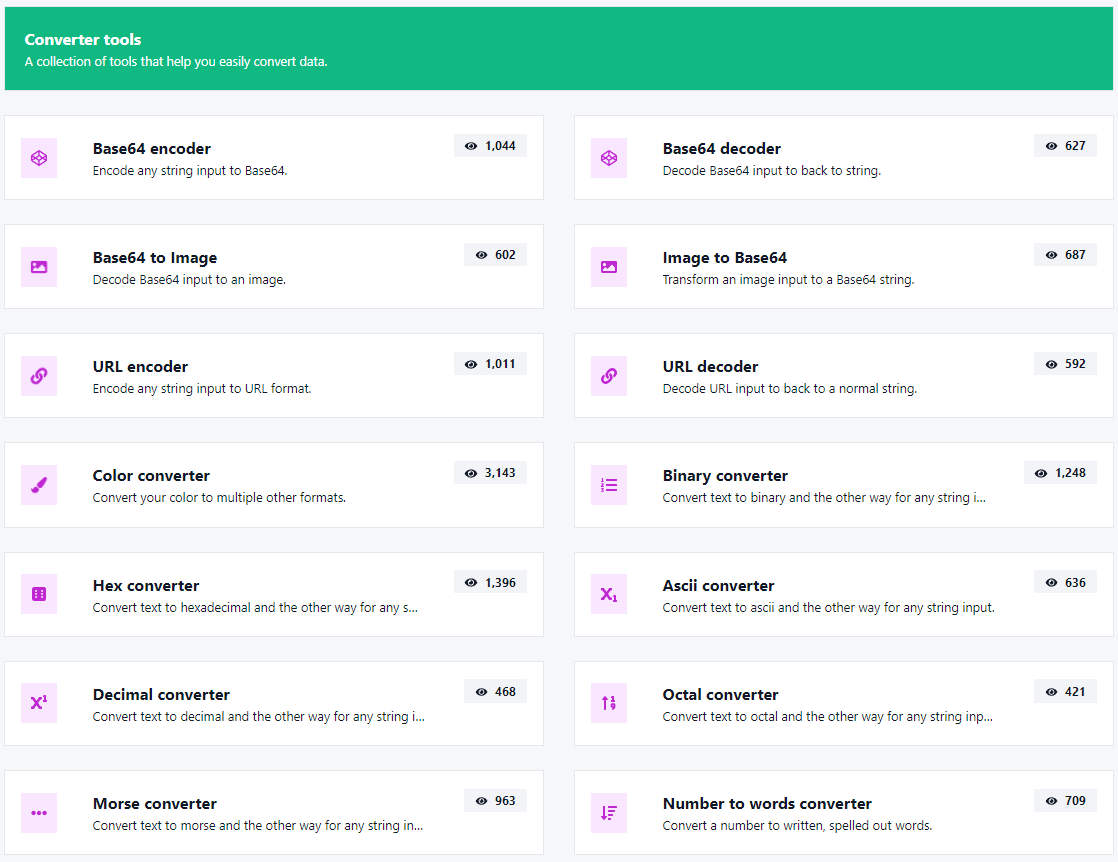Click the Number to words sort icon
1118x862 pixels.
[x=608, y=813]
